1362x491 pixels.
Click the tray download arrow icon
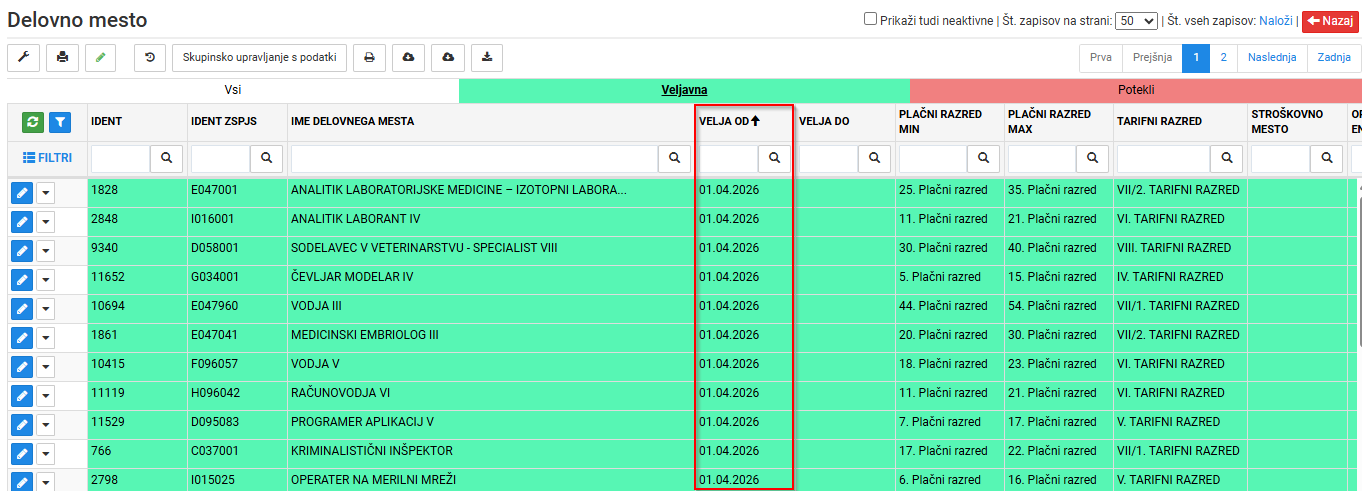[x=487, y=58]
